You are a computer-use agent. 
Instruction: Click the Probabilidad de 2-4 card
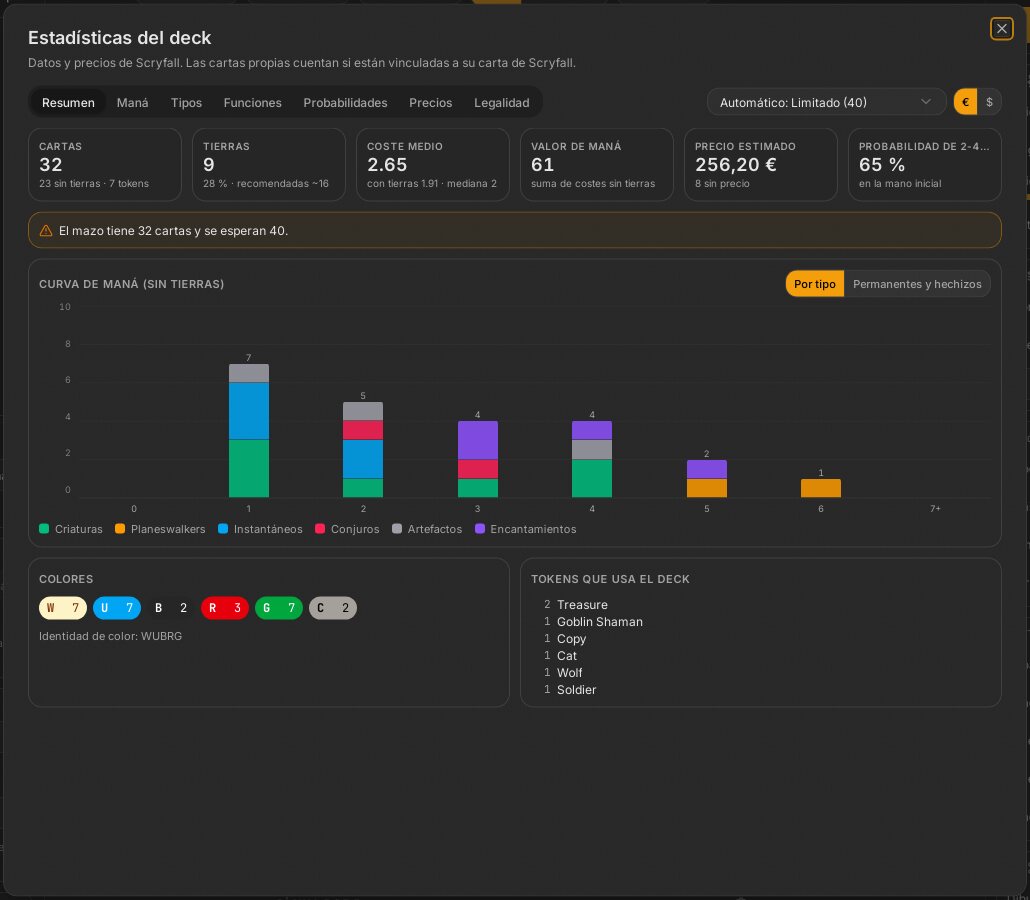pyautogui.click(x=925, y=164)
